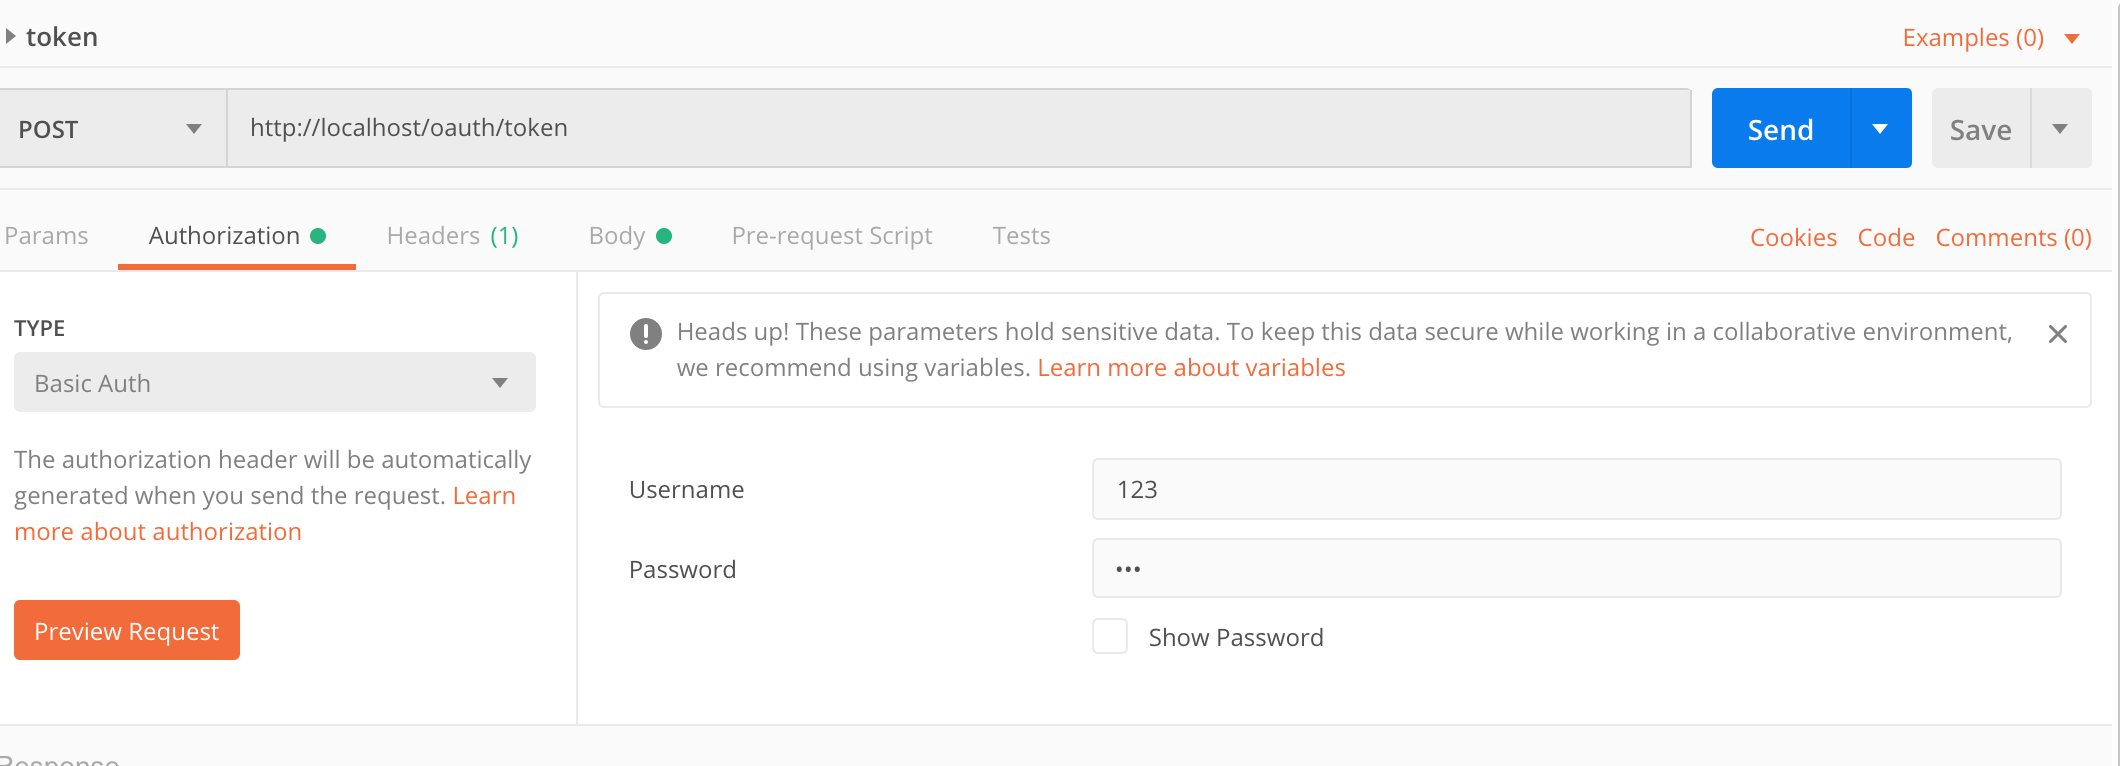The height and width of the screenshot is (766, 2120).
Task: Open the Pre-request Script tab
Action: [x=831, y=236]
